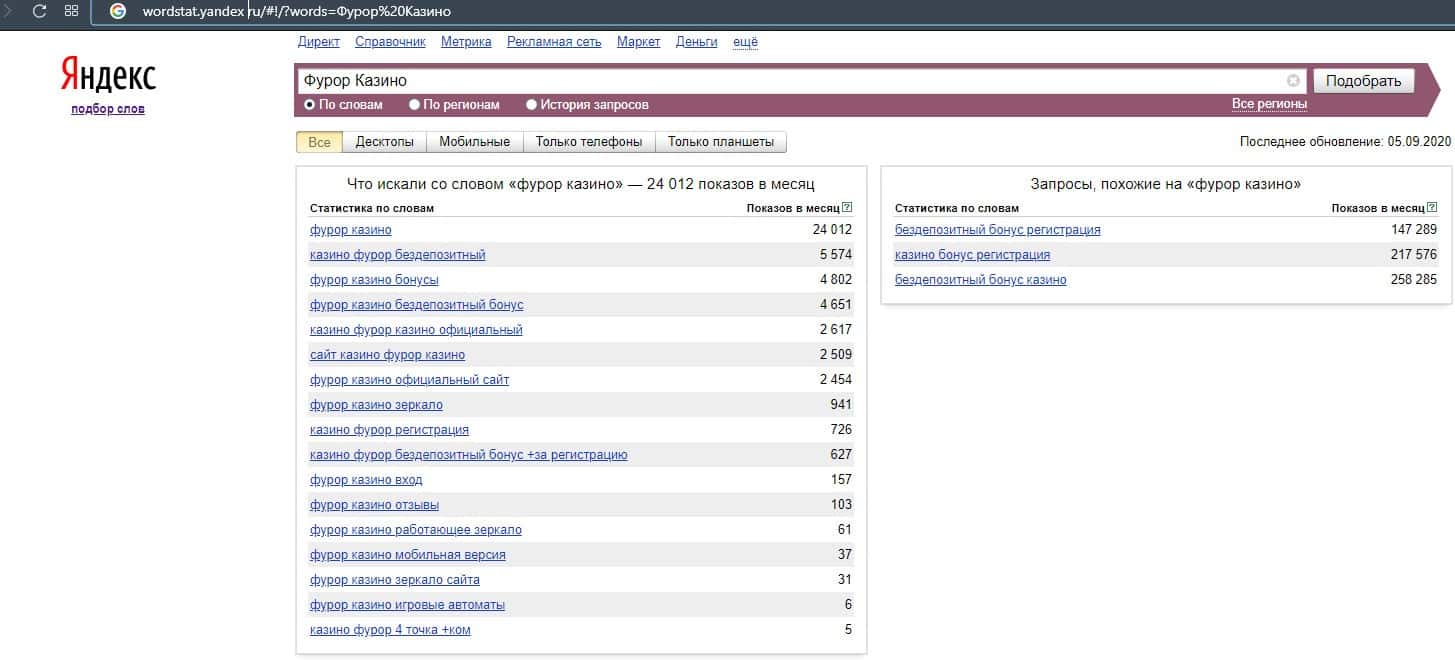Clear the search field with X icon
The image size is (1455, 660).
pos(1293,81)
